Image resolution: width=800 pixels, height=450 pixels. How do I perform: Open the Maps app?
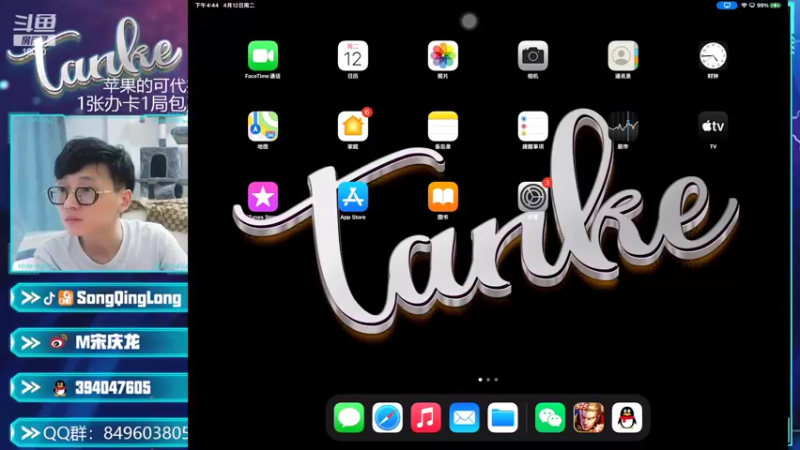click(x=263, y=126)
